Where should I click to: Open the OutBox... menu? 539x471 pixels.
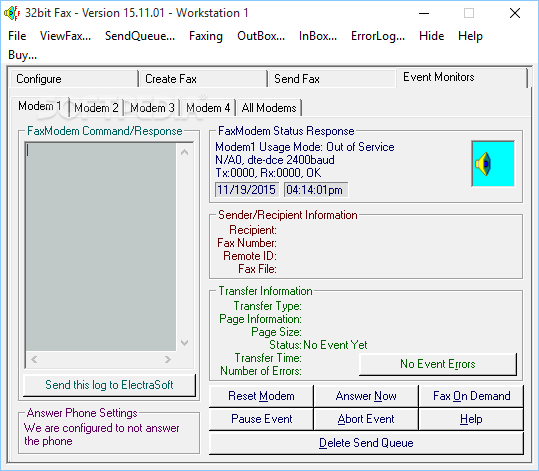click(x=261, y=36)
